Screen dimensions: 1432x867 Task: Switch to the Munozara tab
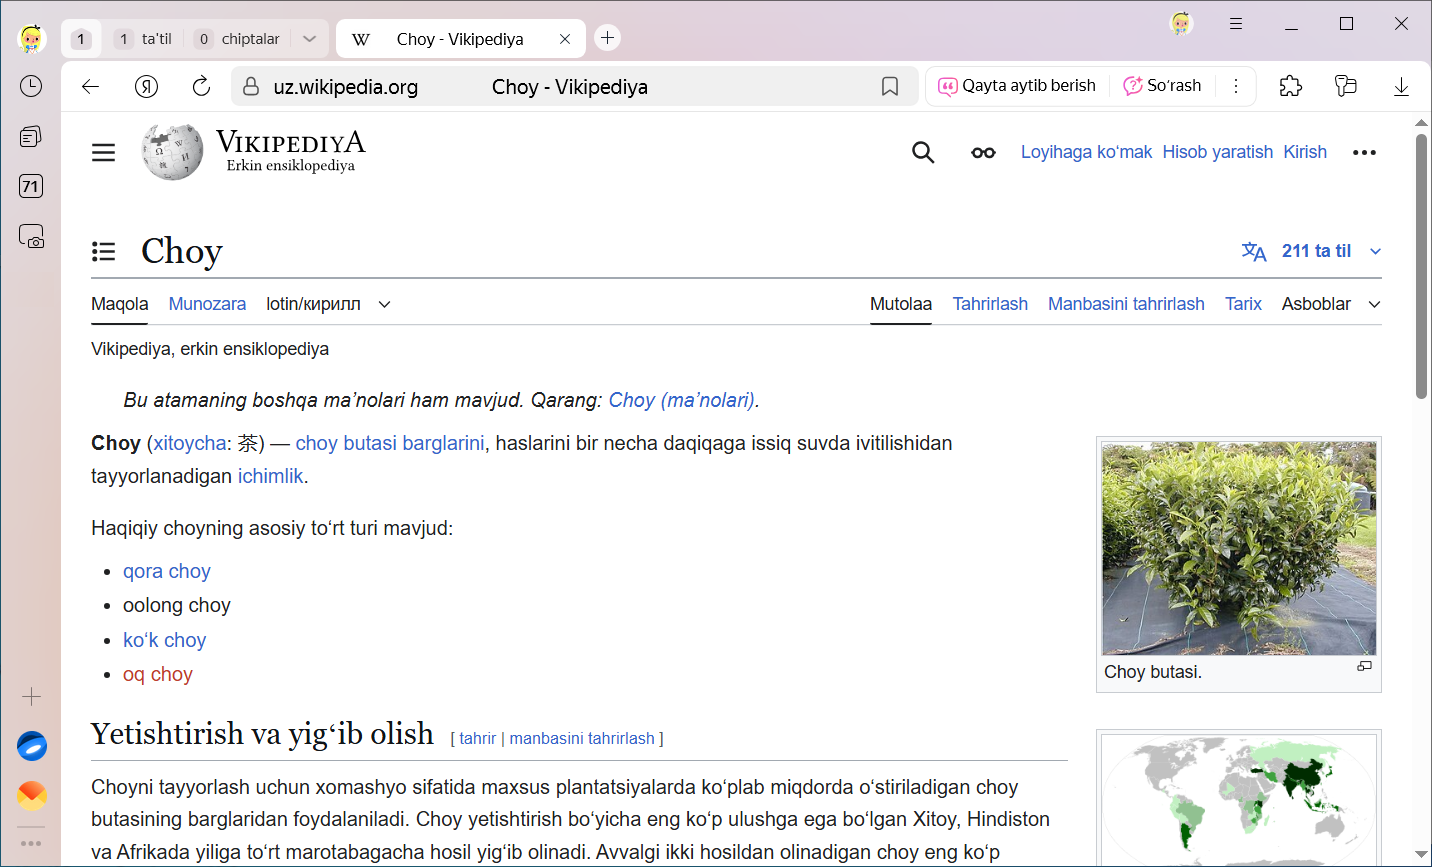pyautogui.click(x=207, y=304)
